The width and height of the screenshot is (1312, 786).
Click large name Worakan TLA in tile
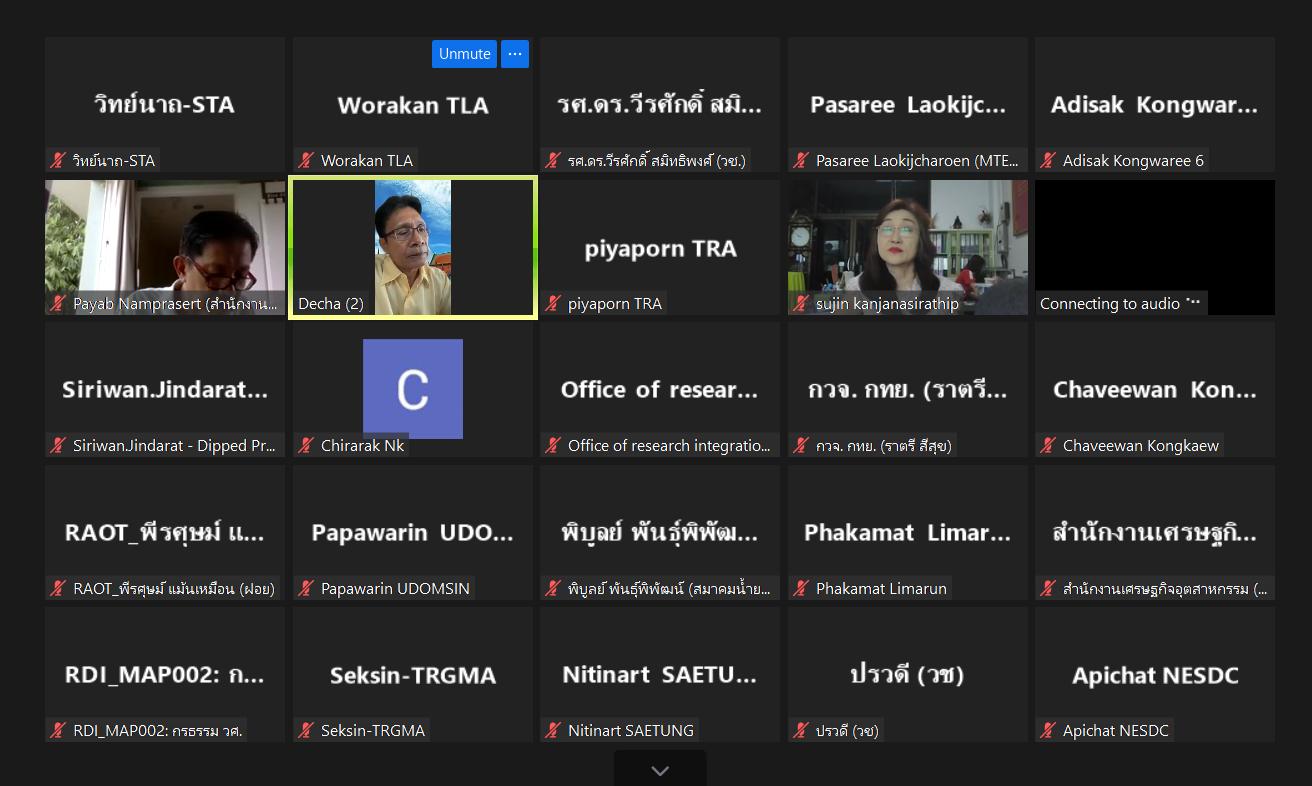(413, 105)
